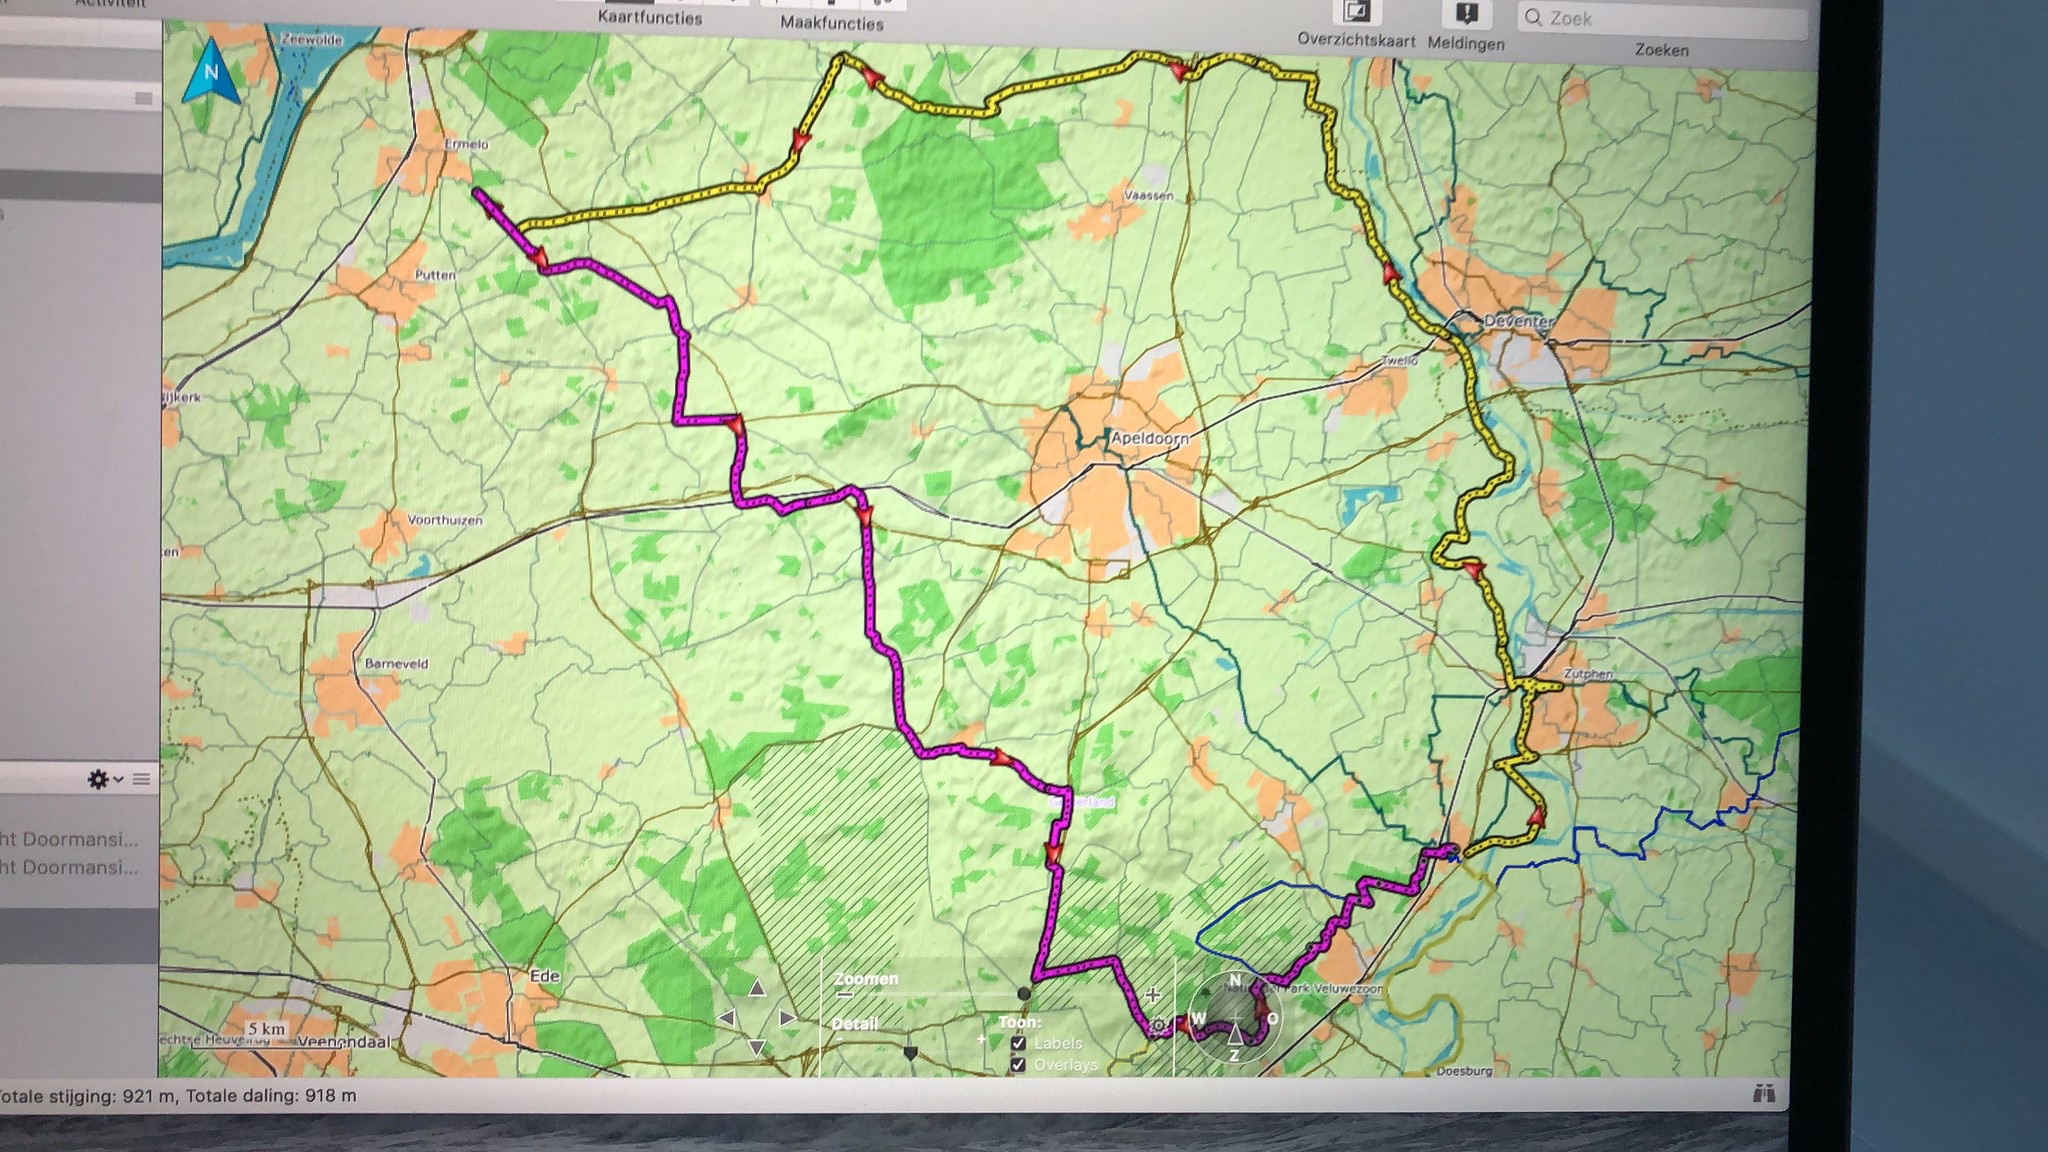Image resolution: width=2048 pixels, height=1152 pixels.
Task: Pan the map right with arrow
Action: pos(787,1018)
